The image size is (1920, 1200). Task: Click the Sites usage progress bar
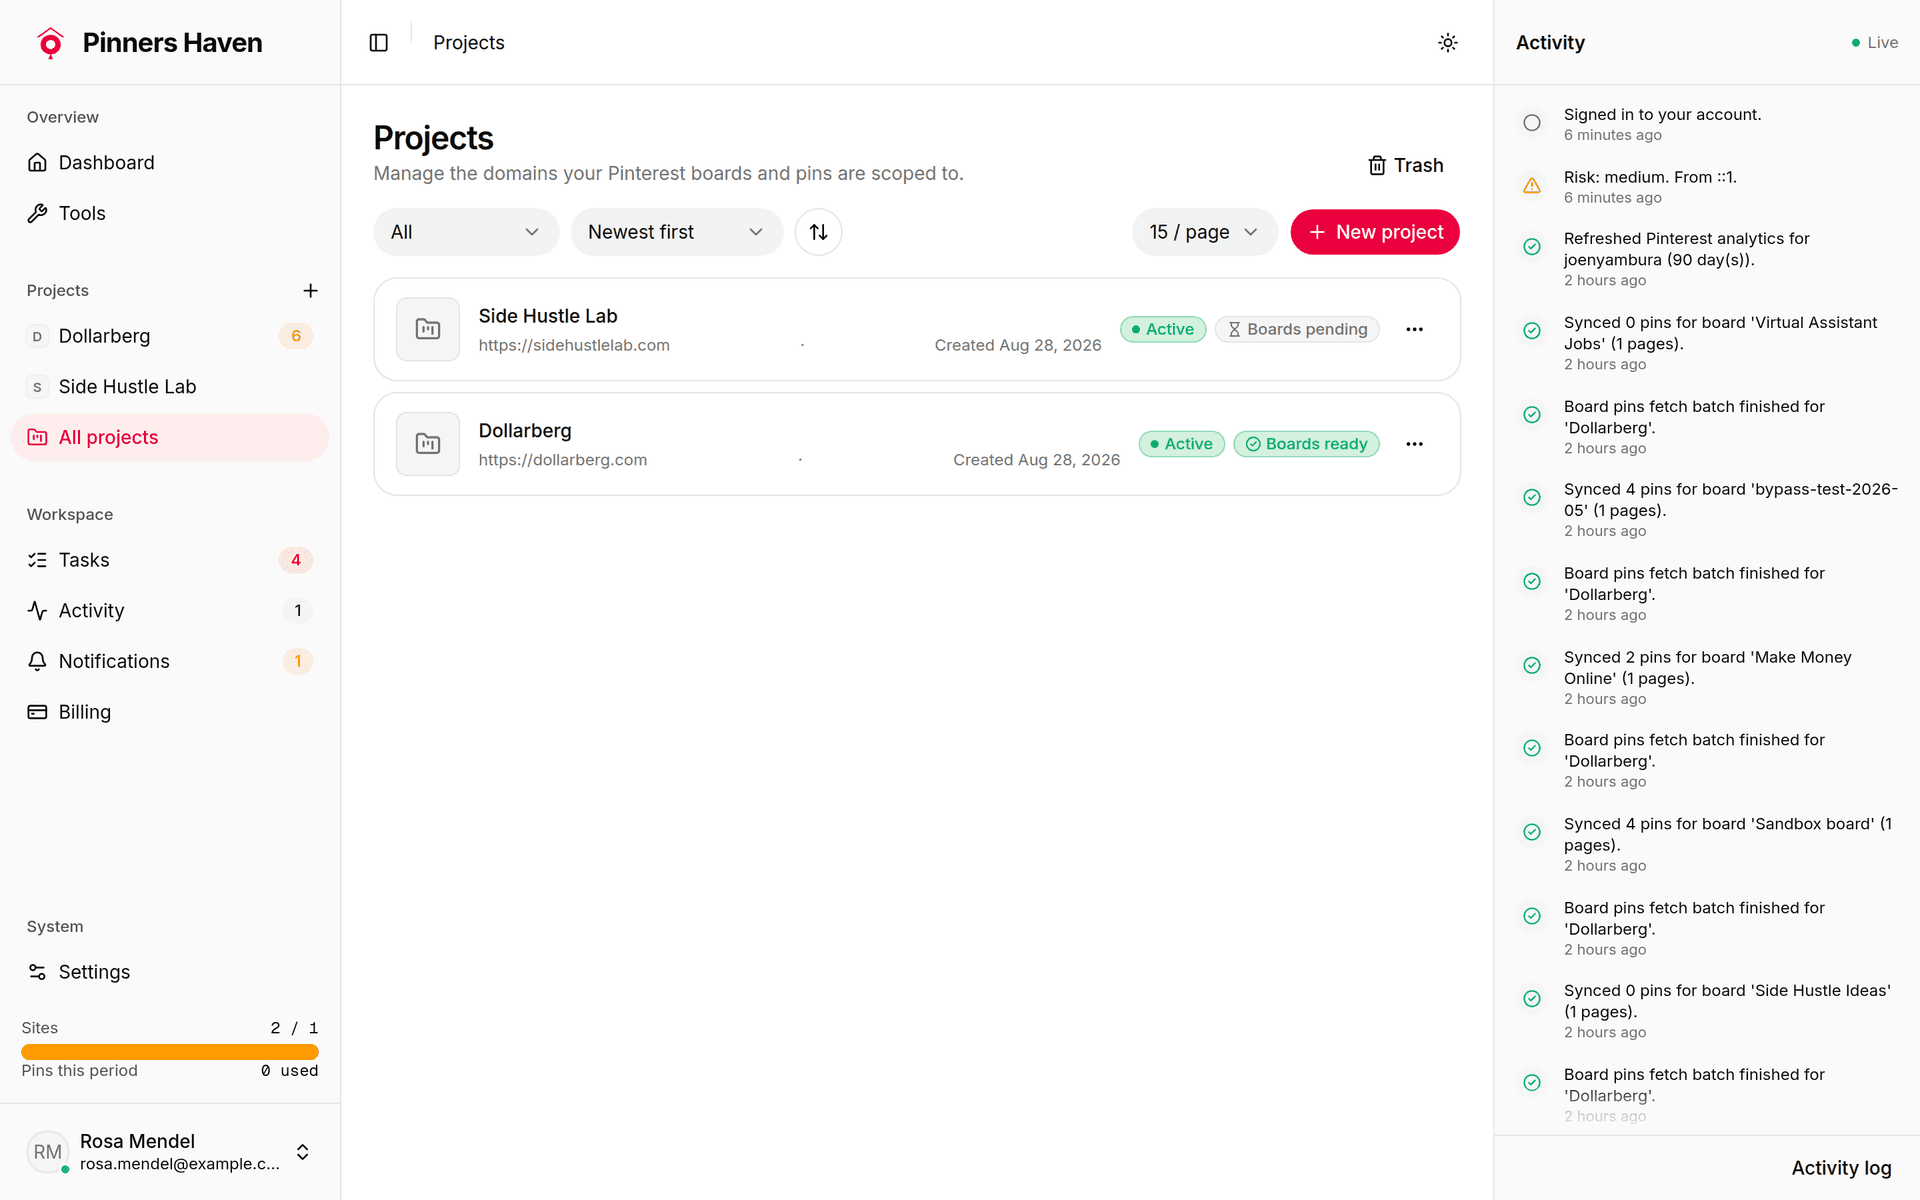(170, 1052)
